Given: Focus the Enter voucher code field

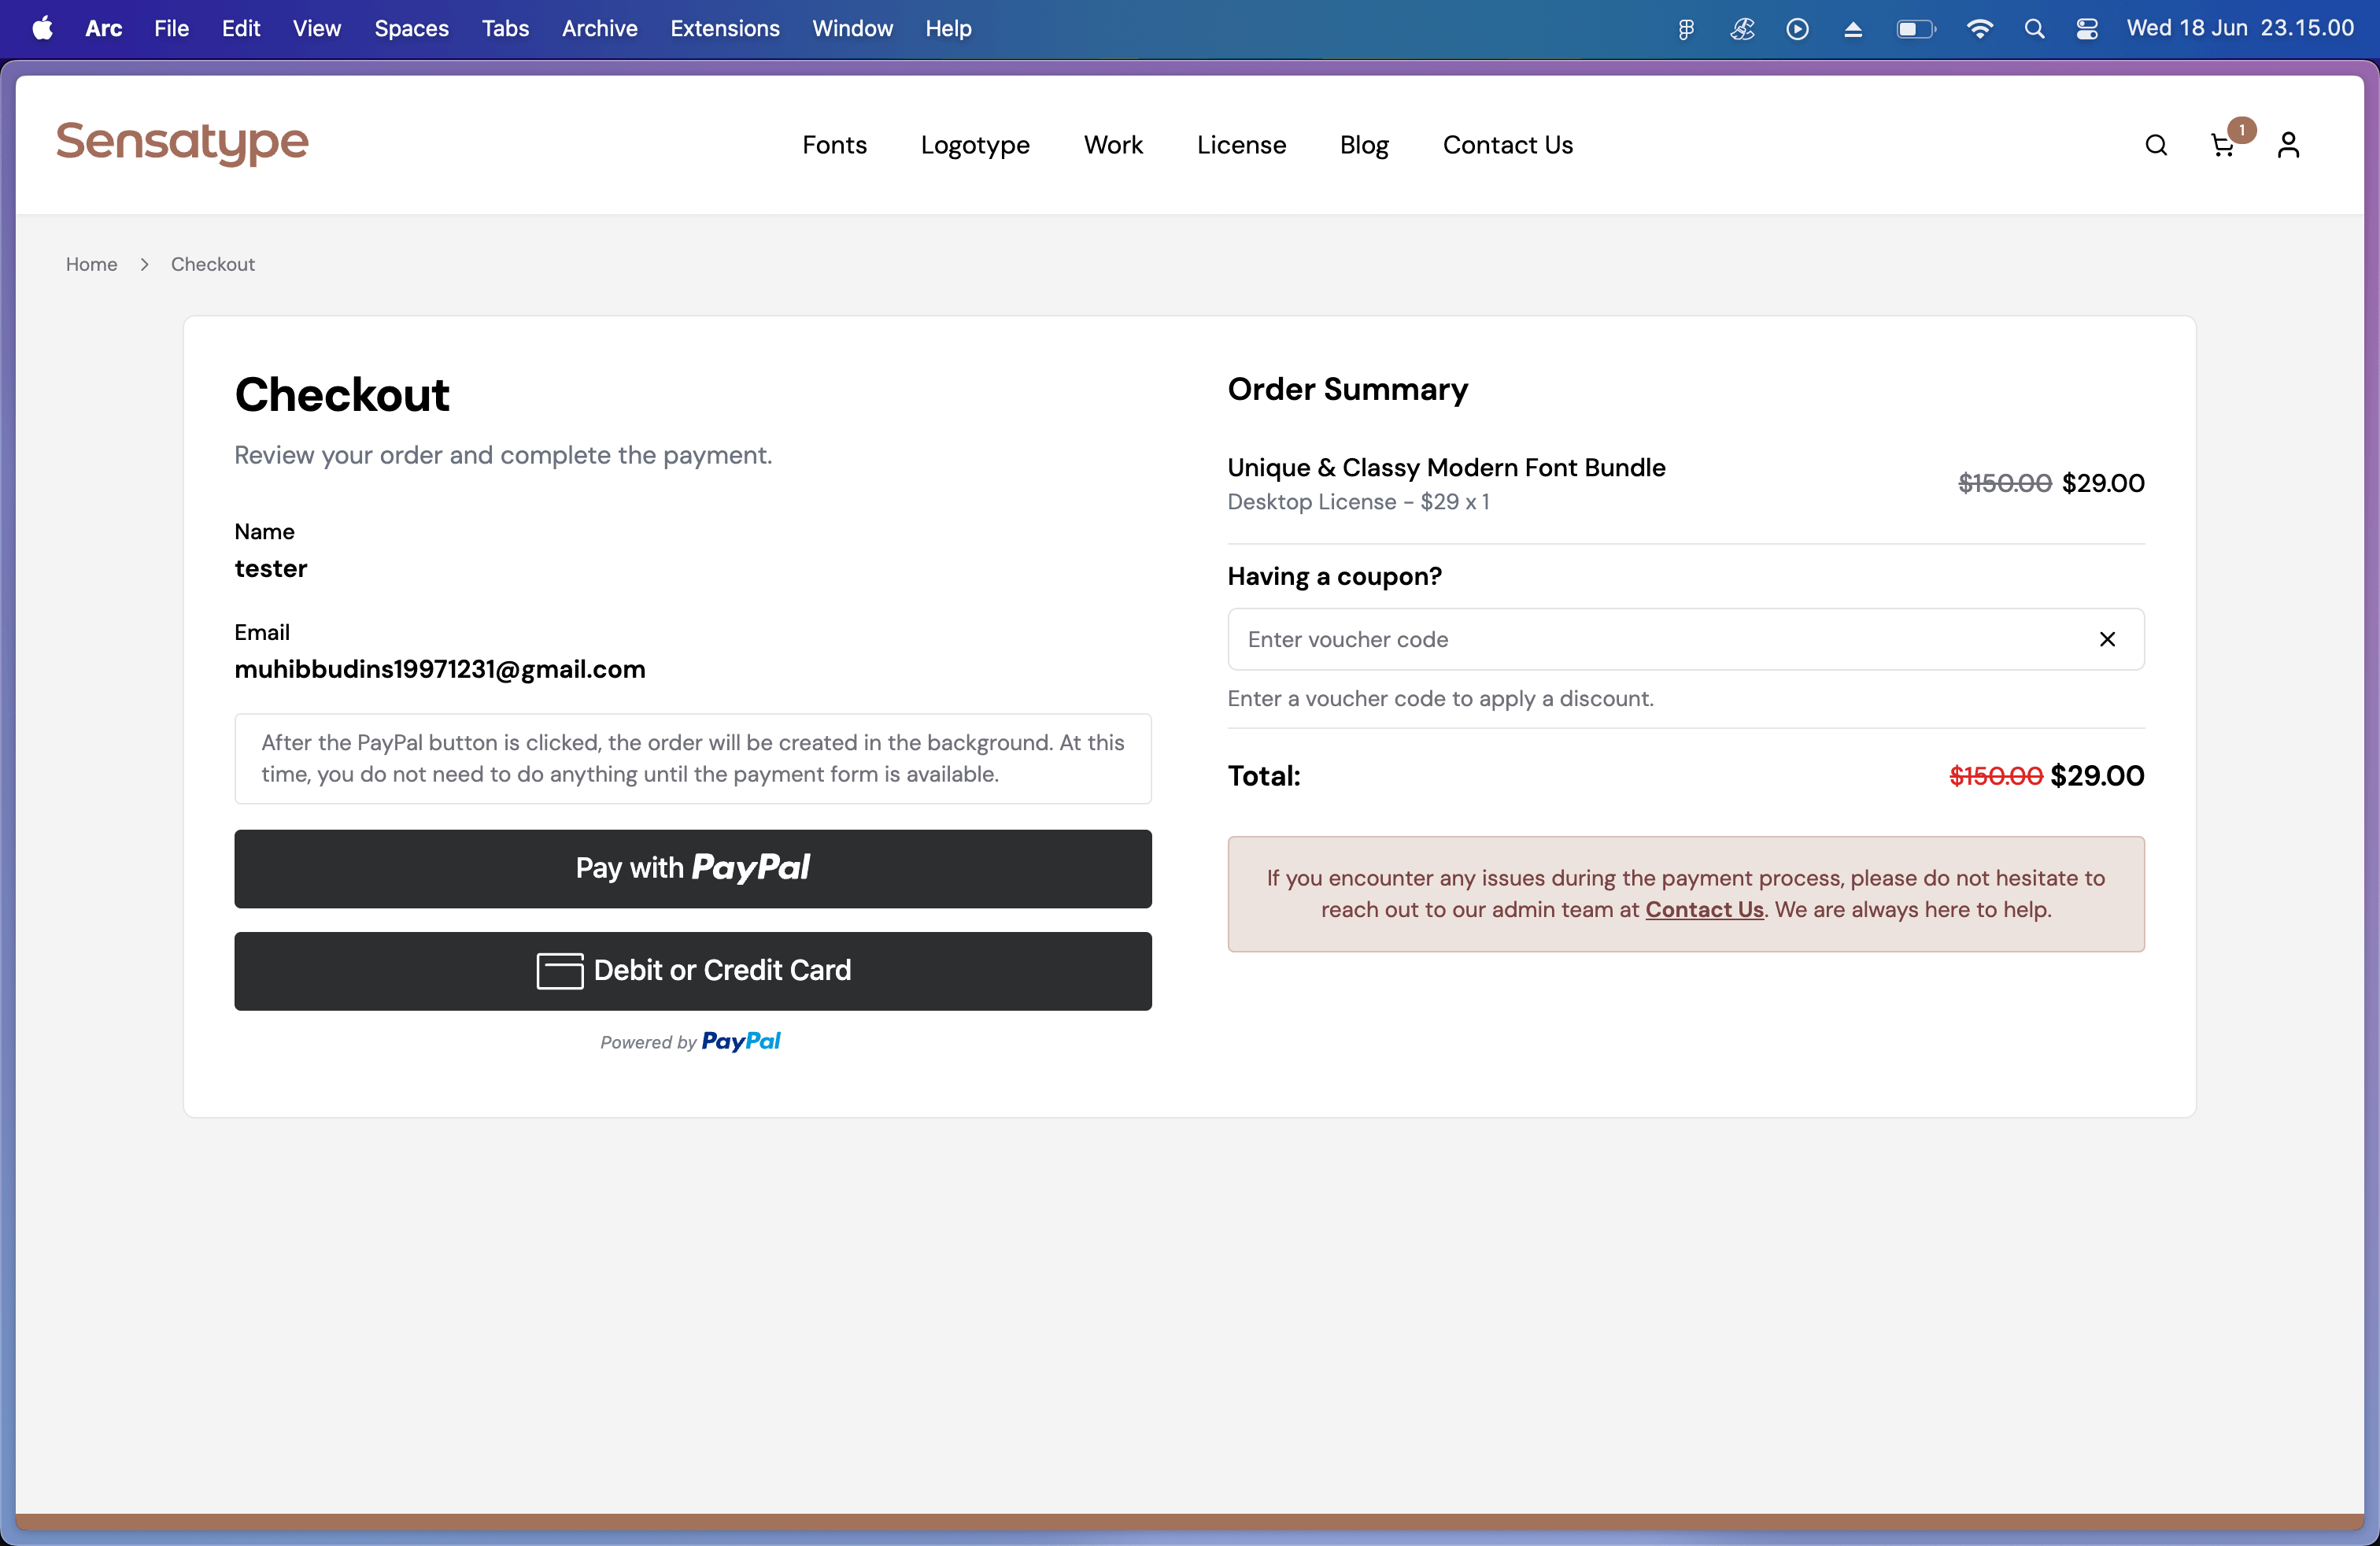Looking at the screenshot, I should click(x=1660, y=639).
